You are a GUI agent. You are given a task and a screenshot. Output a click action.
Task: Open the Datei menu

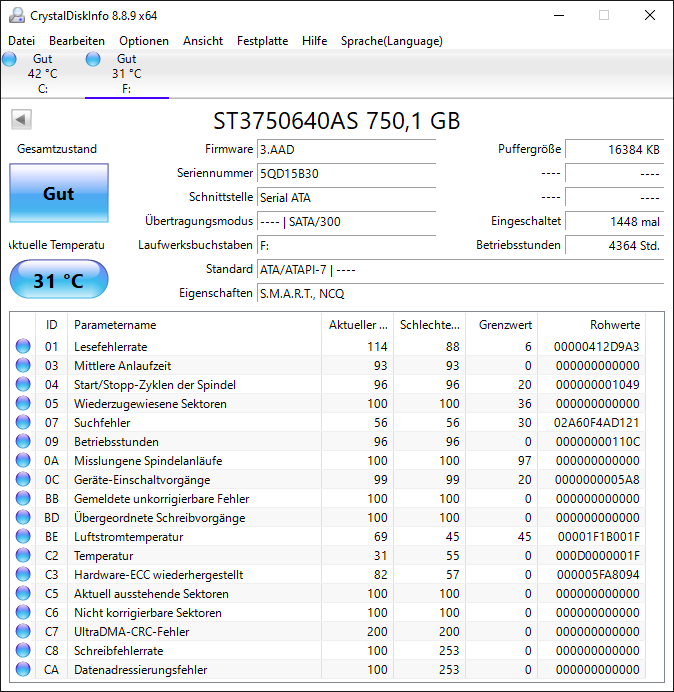(x=21, y=41)
